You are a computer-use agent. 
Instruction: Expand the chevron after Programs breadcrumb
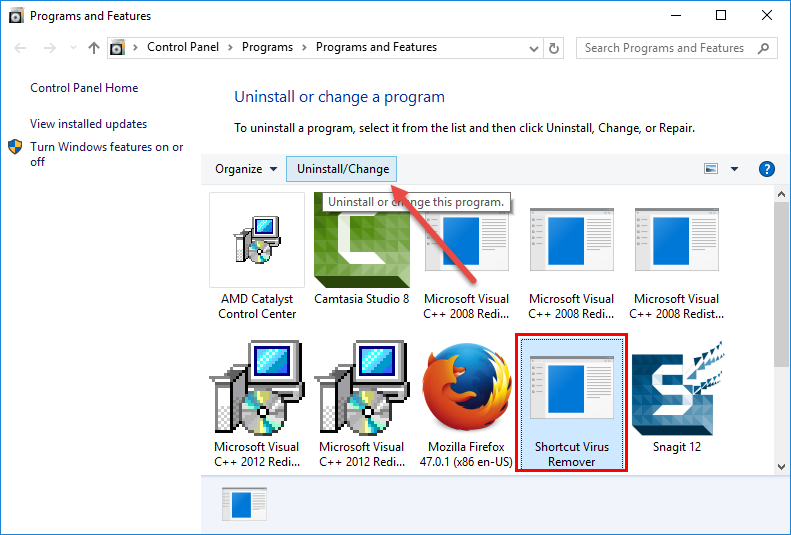coord(304,47)
